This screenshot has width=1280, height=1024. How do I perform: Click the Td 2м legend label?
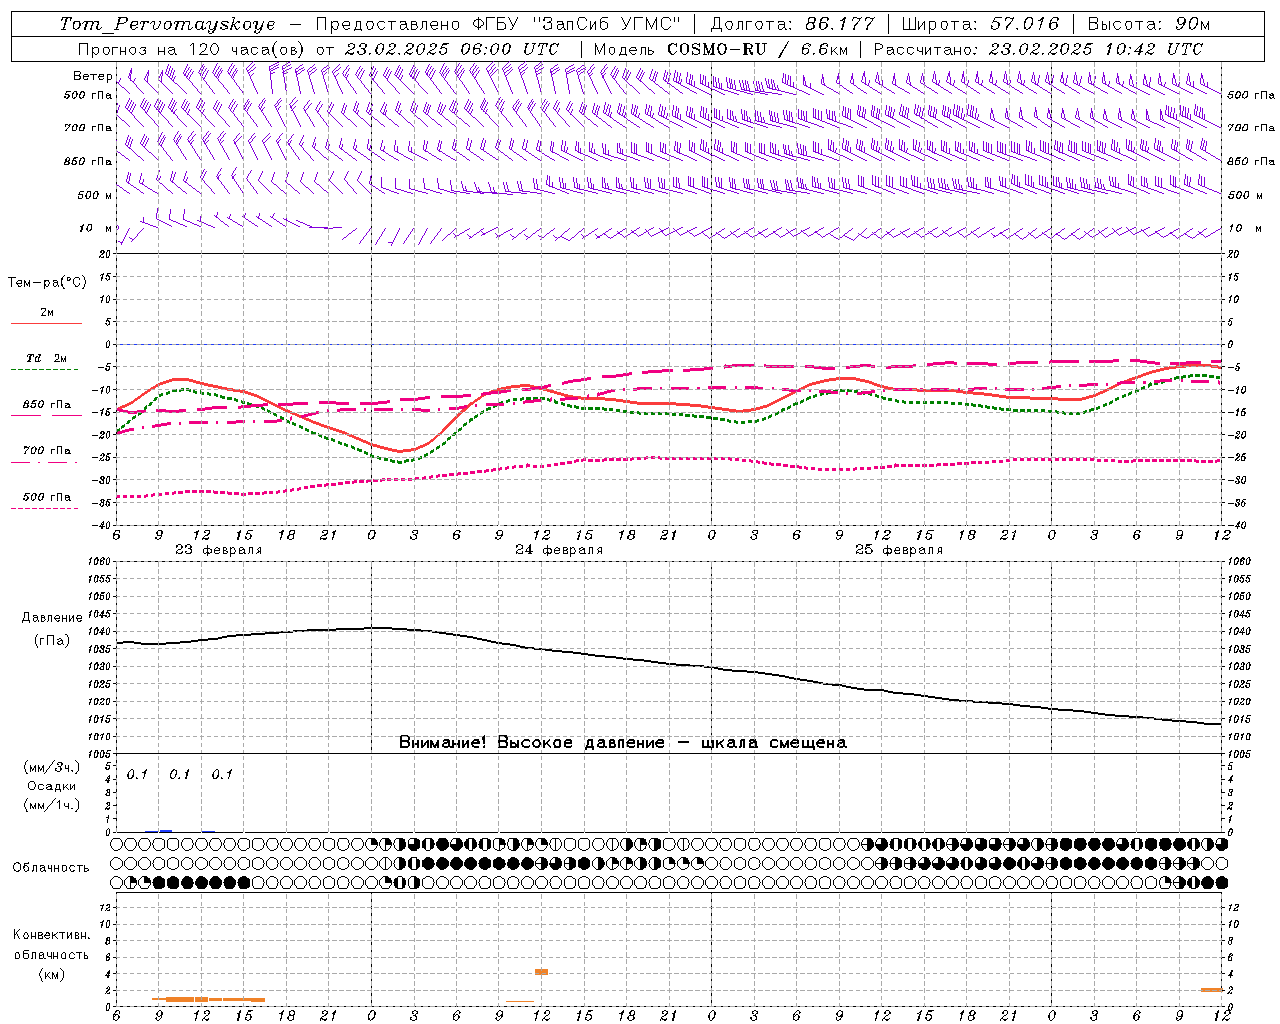[46, 358]
